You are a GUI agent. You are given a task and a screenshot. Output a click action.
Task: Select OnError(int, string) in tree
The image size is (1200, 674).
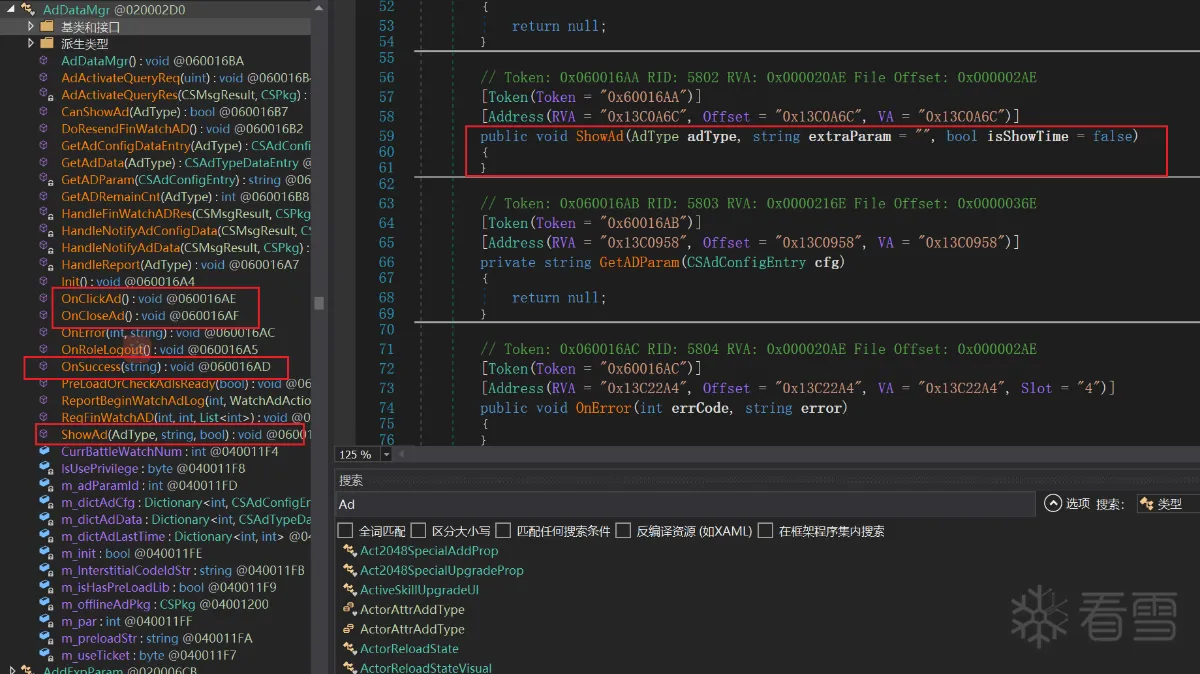(x=168, y=332)
